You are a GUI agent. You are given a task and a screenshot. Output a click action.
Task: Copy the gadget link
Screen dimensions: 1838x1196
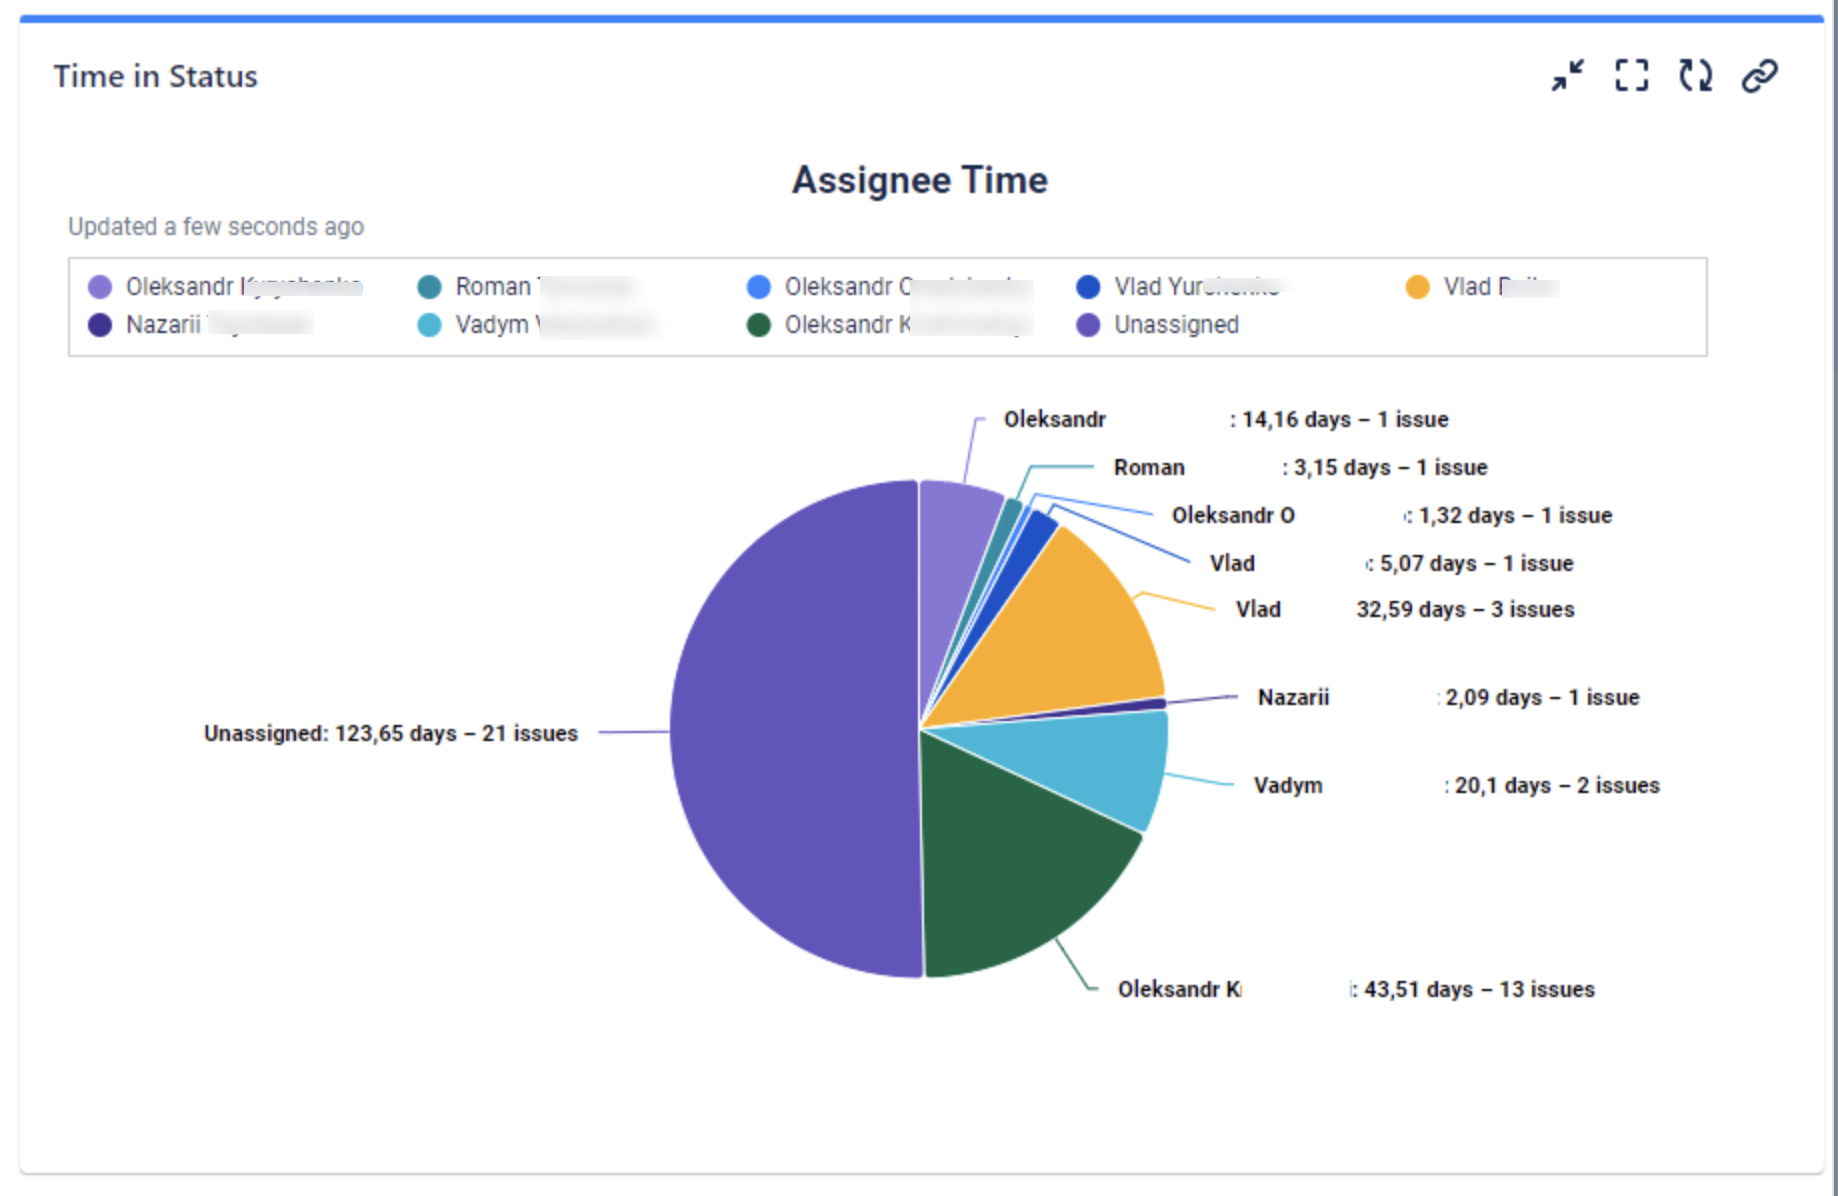1759,75
